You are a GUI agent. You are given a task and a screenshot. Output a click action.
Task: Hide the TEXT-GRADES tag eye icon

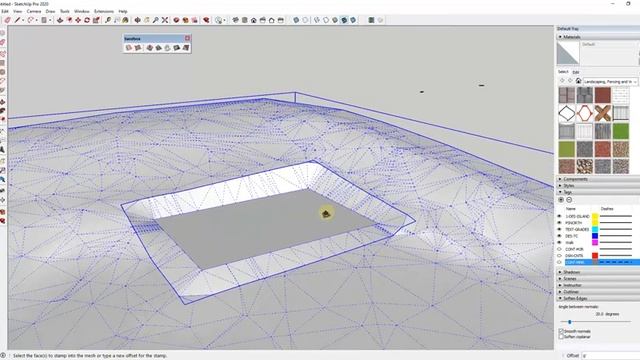[560, 229]
